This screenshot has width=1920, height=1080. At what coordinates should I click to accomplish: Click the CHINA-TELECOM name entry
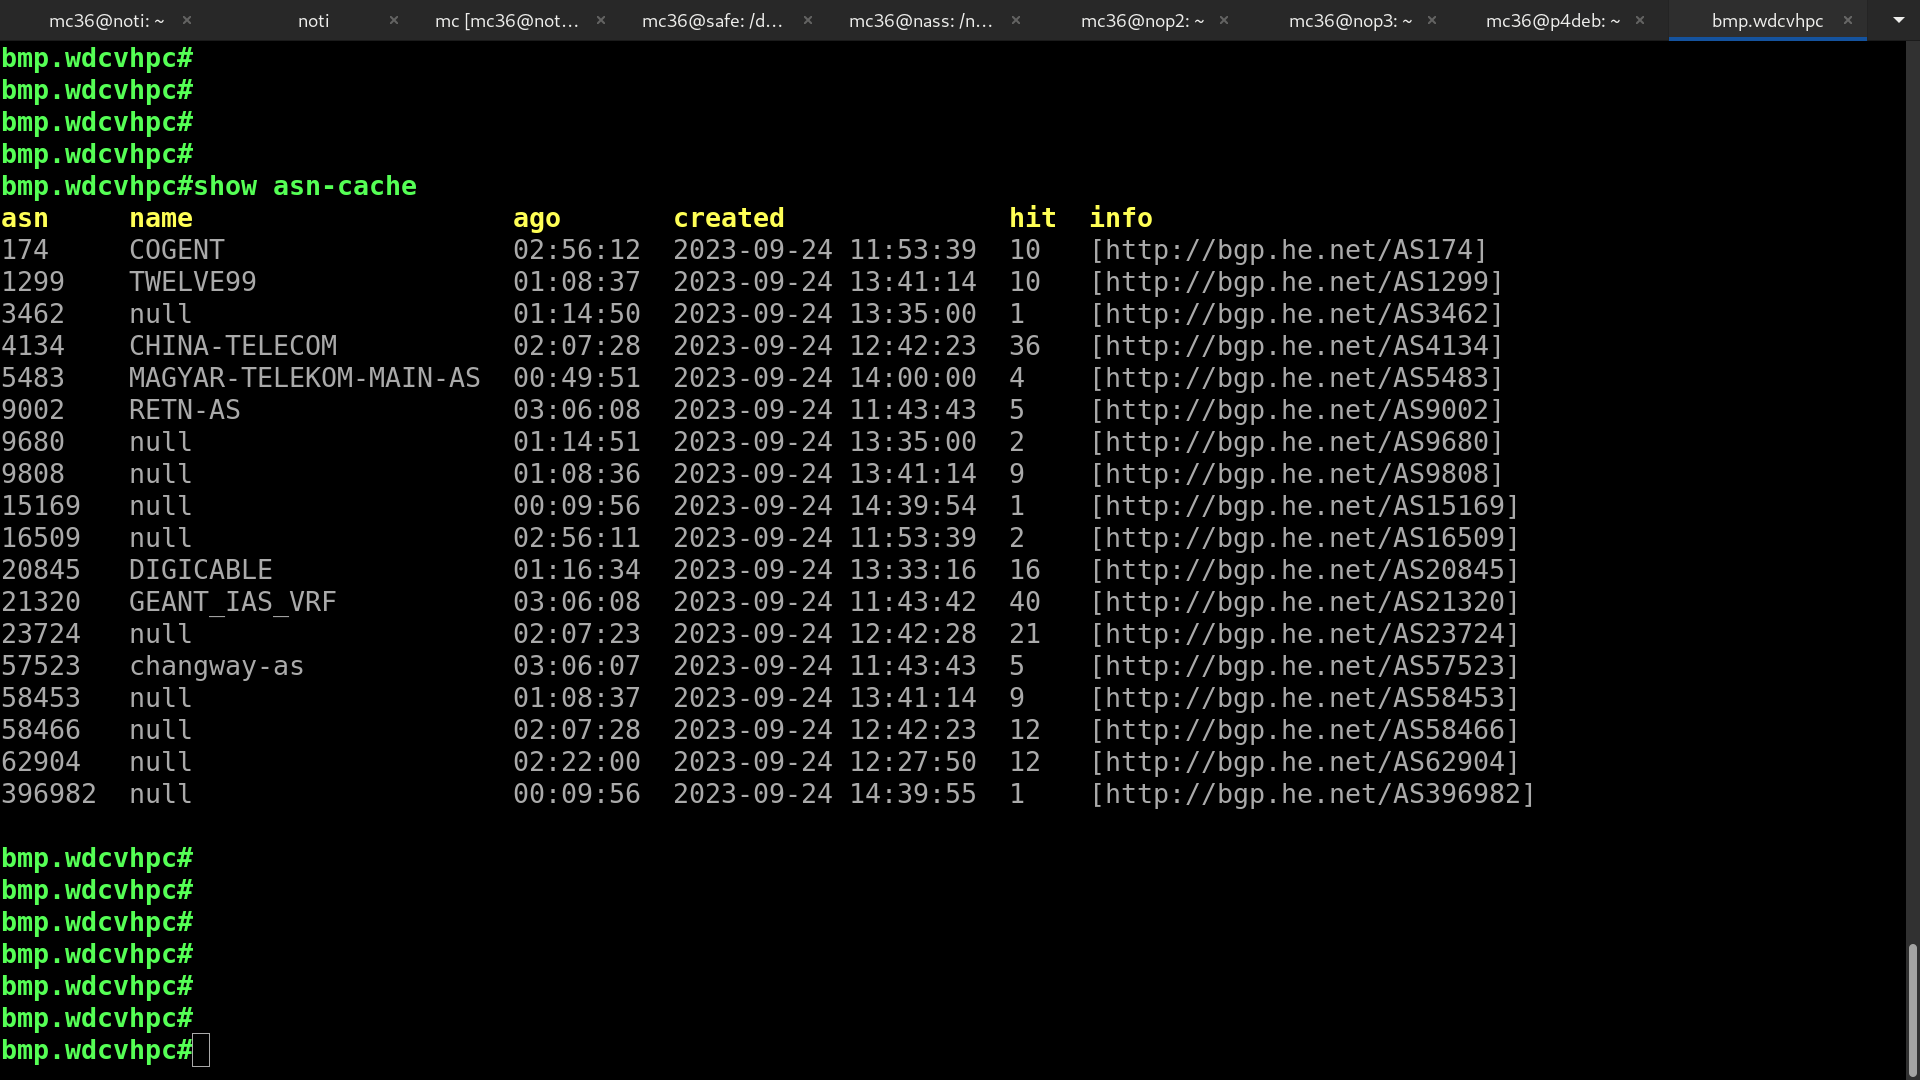[233, 346]
